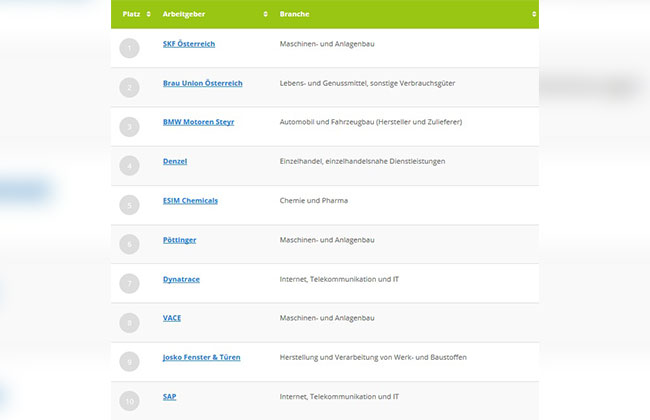Click rank badge 10 beside SAP
This screenshot has width=650, height=420.
pyautogui.click(x=129, y=401)
